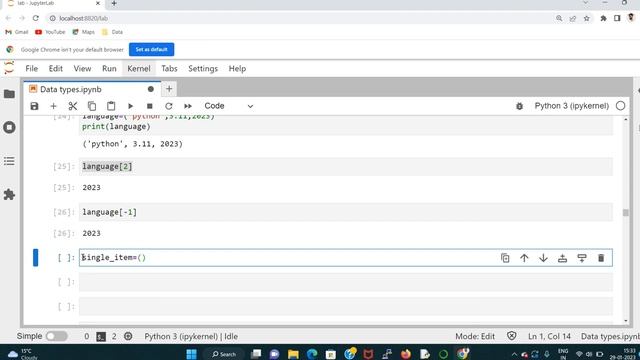
Task: Open the File Browser sidebar panel
Action: point(9,94)
